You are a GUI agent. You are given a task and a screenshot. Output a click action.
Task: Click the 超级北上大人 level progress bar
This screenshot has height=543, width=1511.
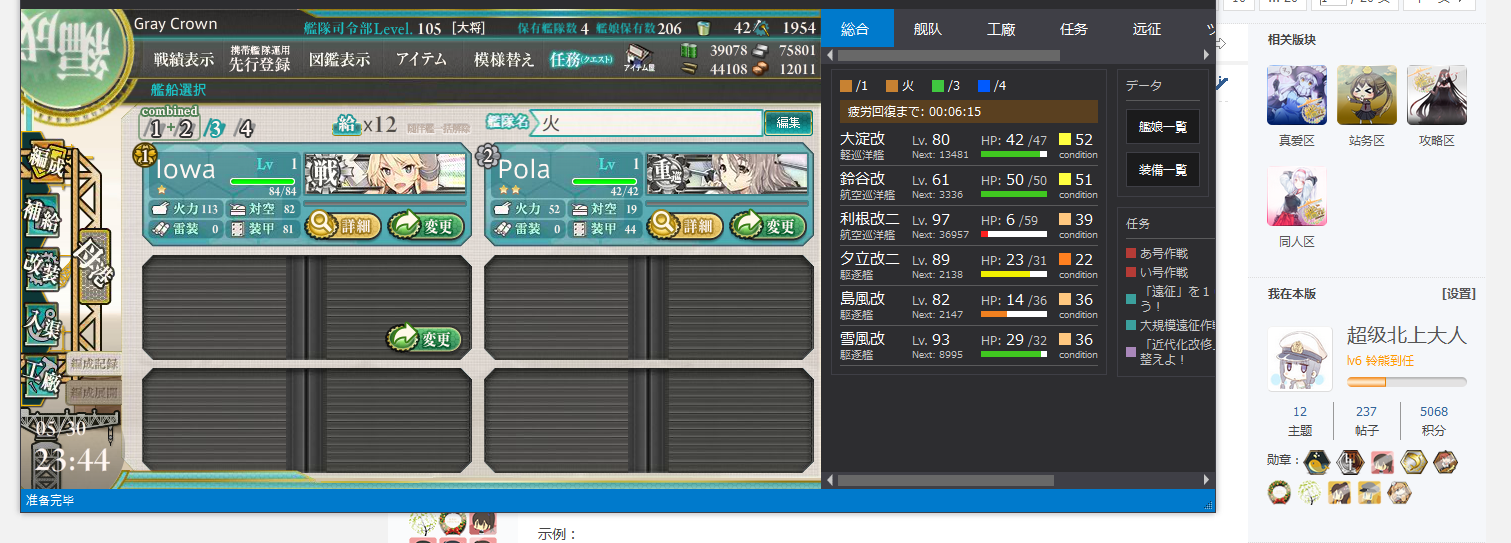(1406, 382)
